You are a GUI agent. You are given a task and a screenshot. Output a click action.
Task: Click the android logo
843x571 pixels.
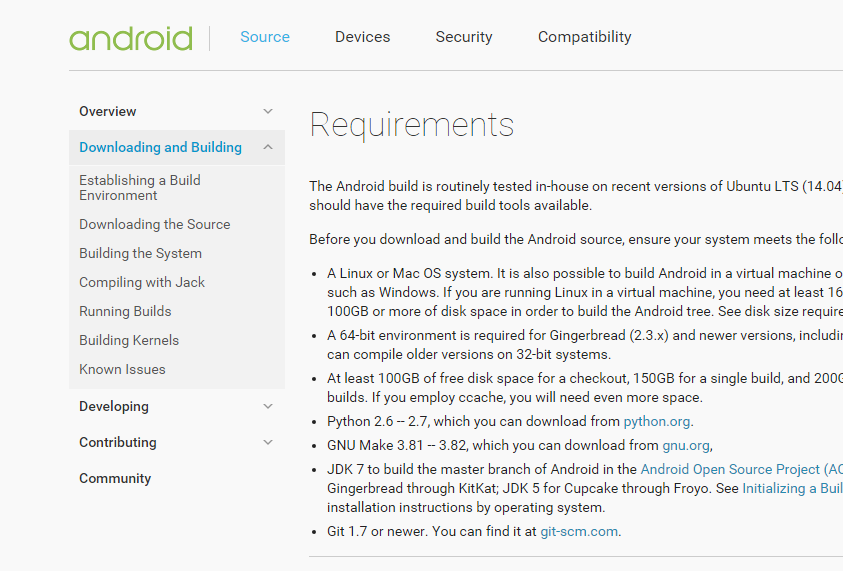click(131, 39)
